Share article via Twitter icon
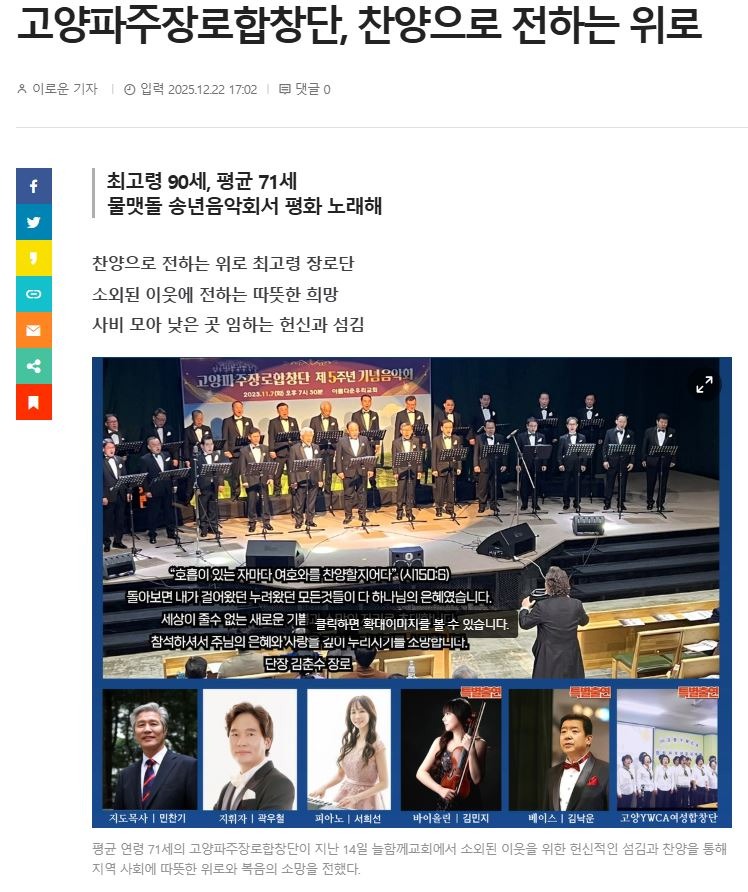This screenshot has height=892, width=748. 34,222
